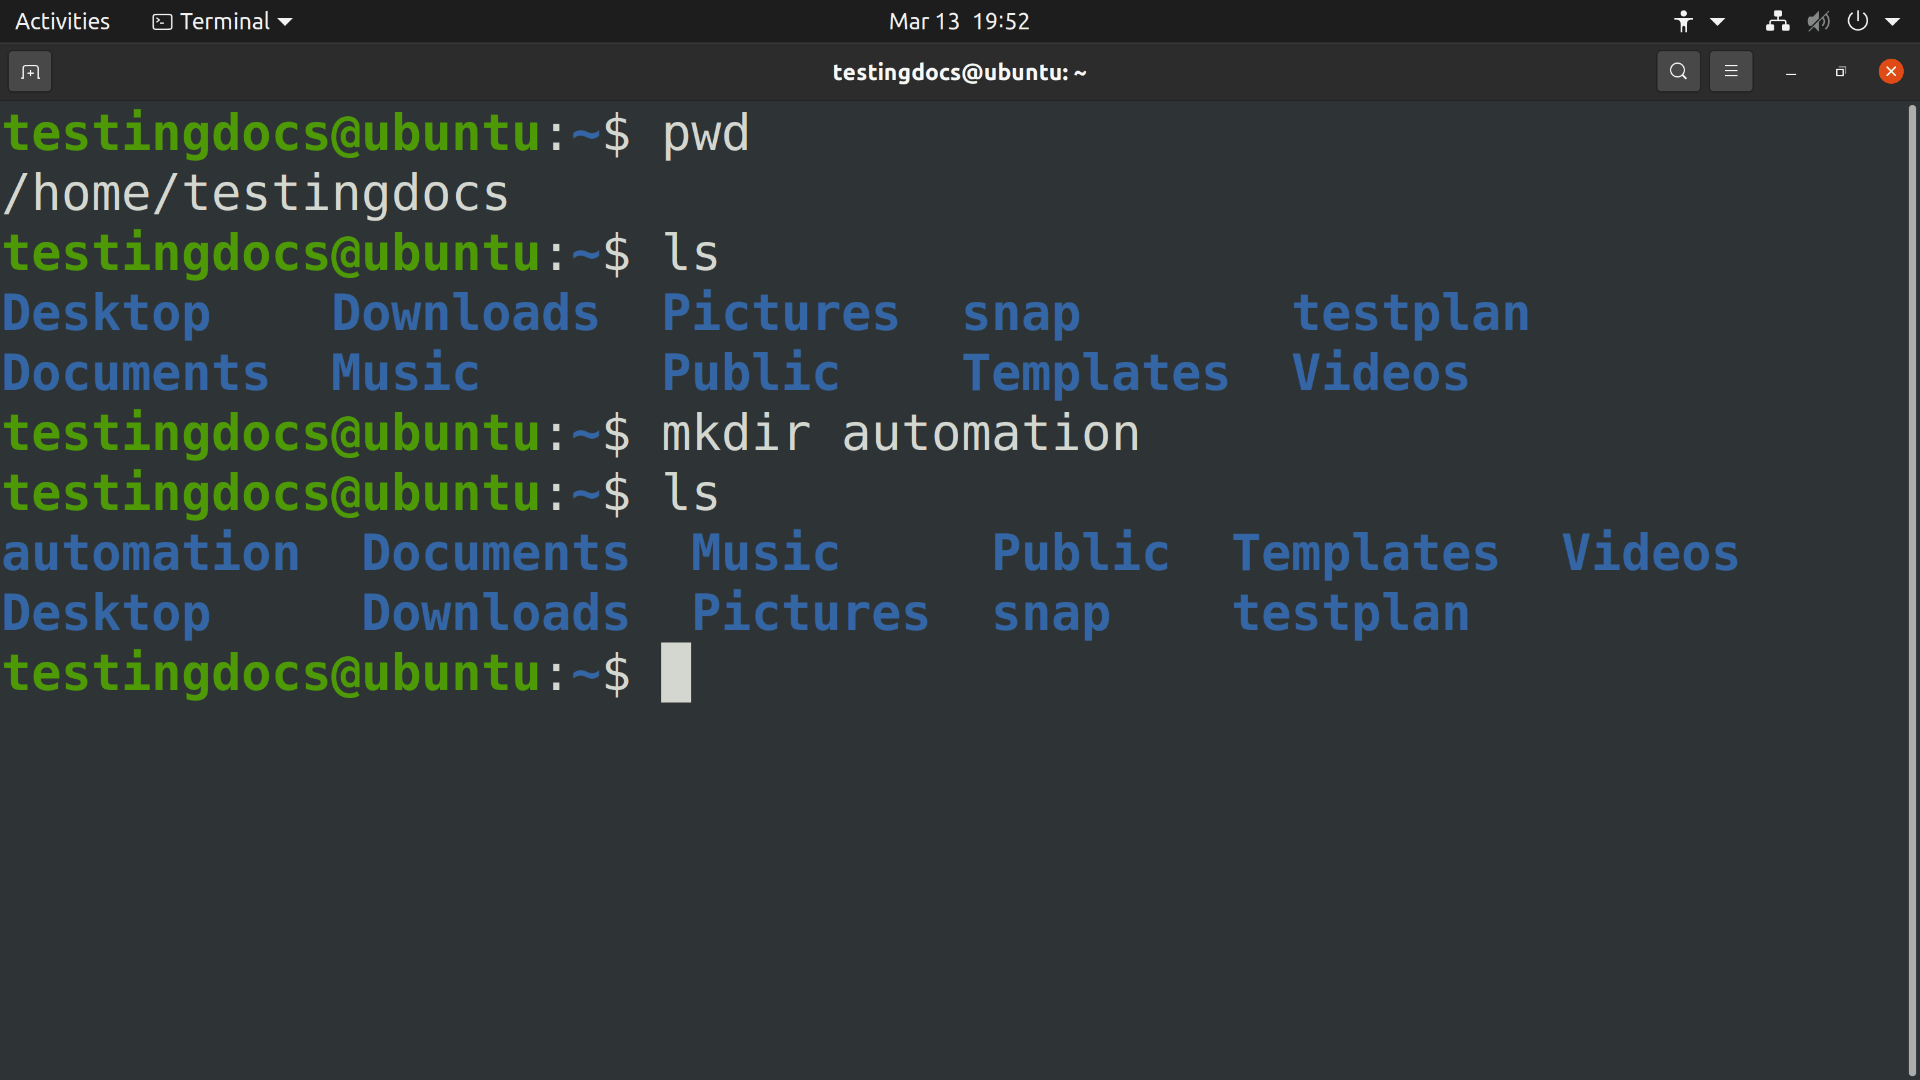Minimize the terminal window
This screenshot has height=1080, width=1920.
pyautogui.click(x=1790, y=71)
